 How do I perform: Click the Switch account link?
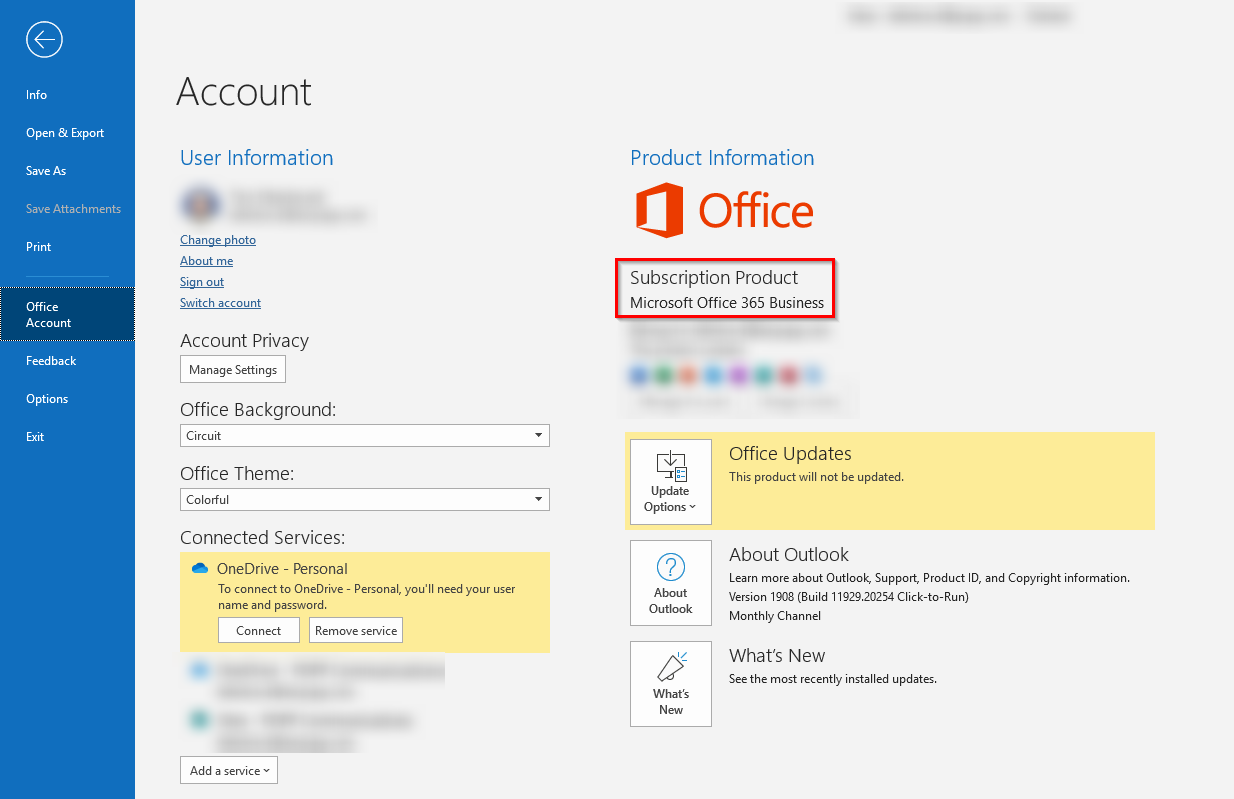click(x=220, y=303)
